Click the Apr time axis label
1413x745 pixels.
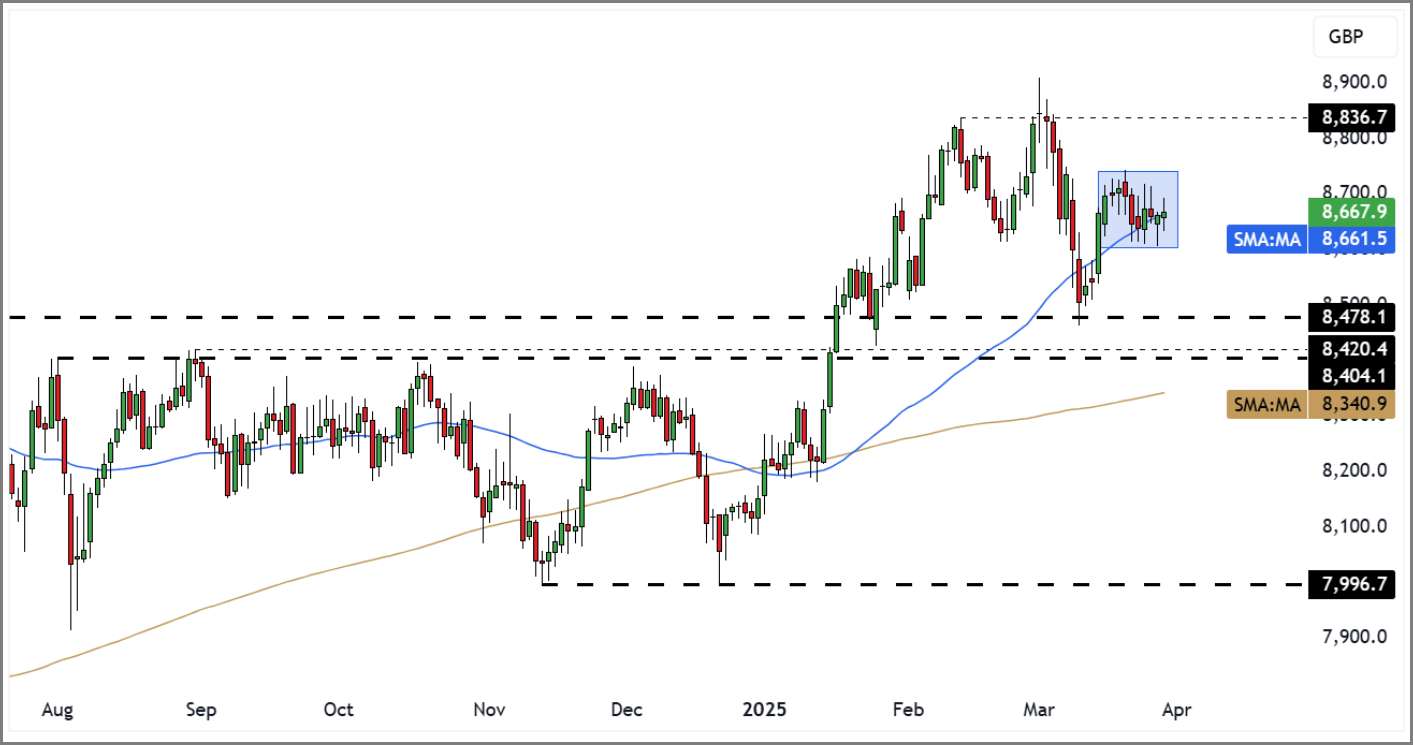click(1178, 710)
